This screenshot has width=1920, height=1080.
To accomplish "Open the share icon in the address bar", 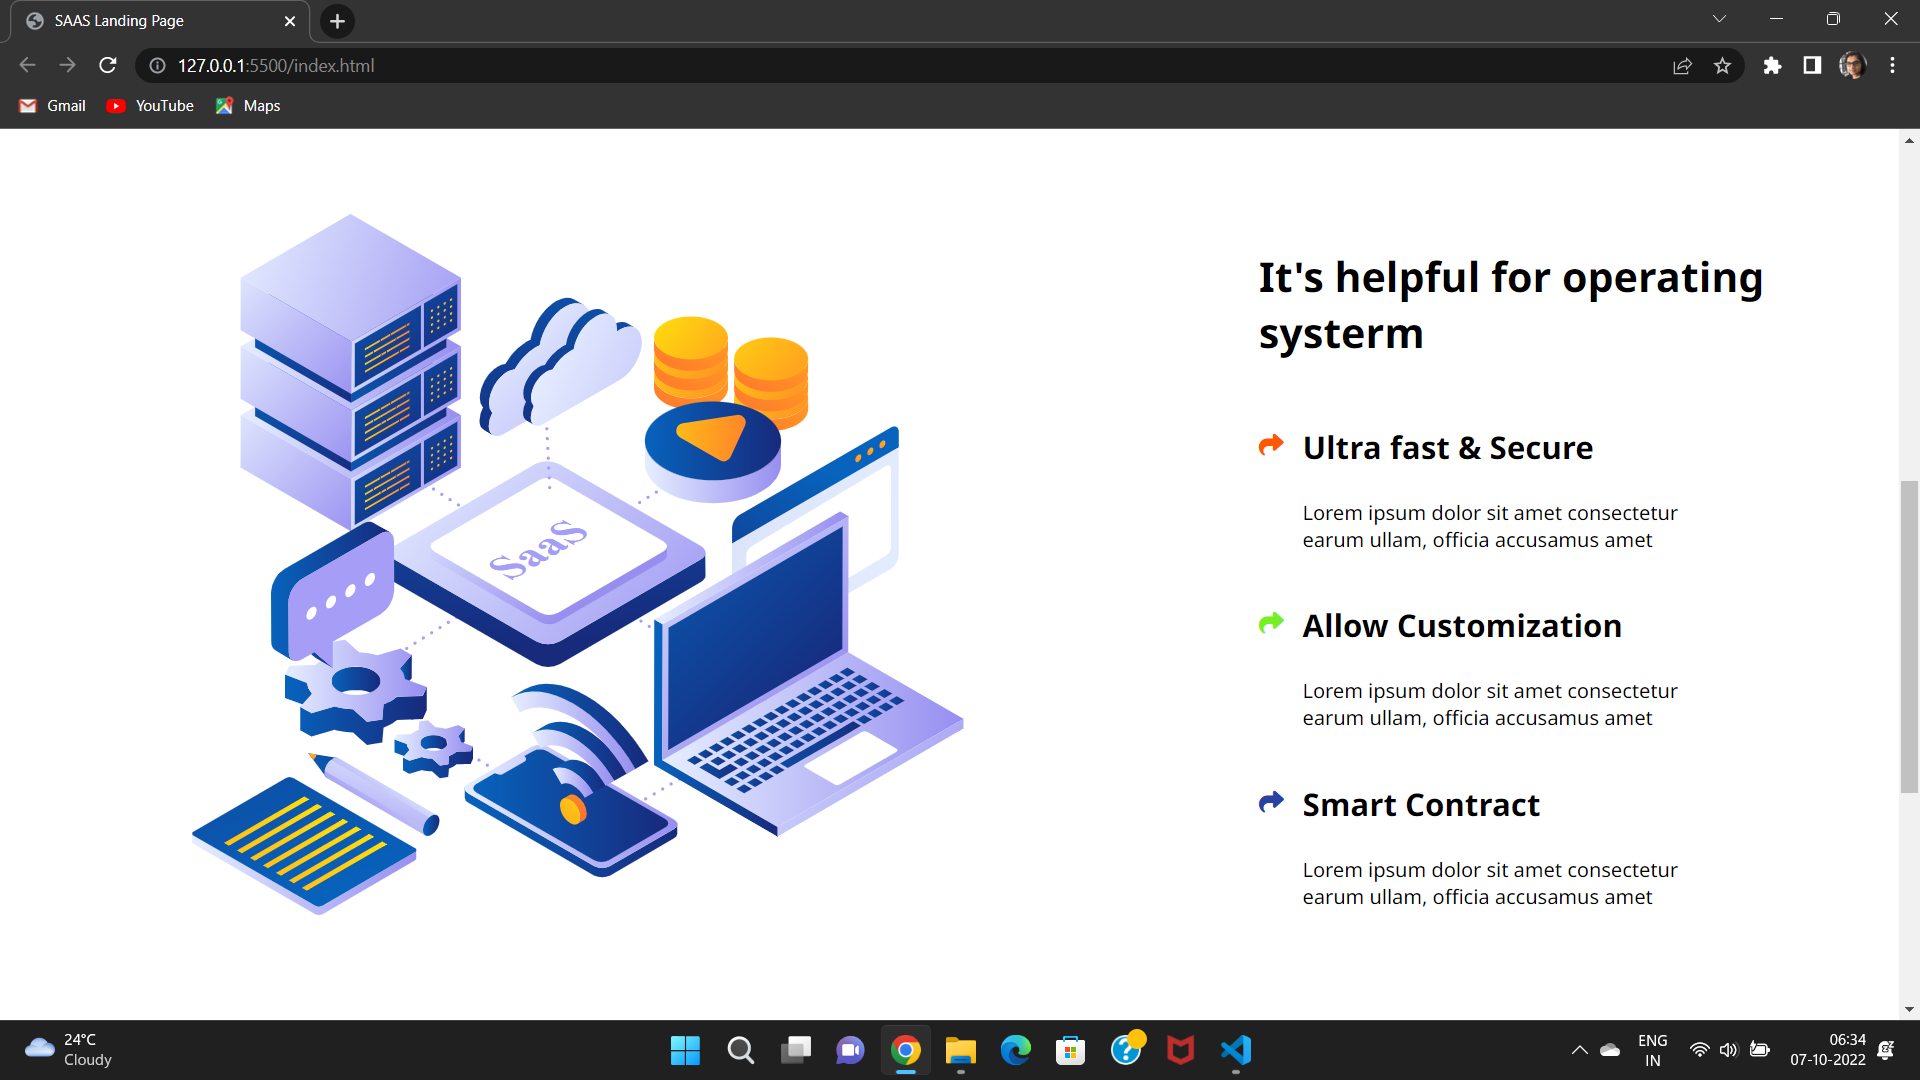I will click(x=1683, y=65).
